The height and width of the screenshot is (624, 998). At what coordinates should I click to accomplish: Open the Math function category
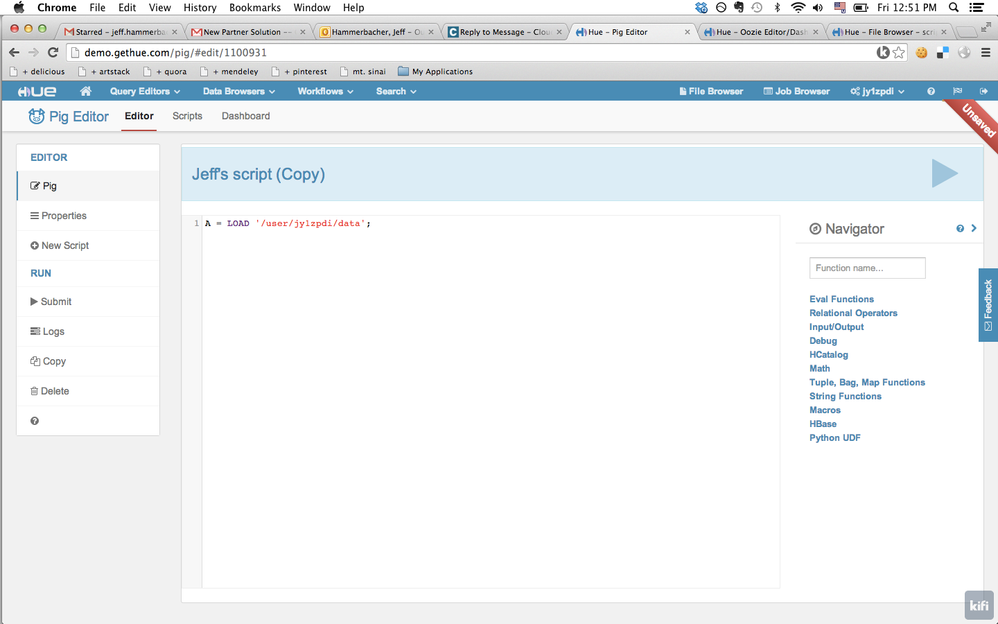click(x=819, y=369)
